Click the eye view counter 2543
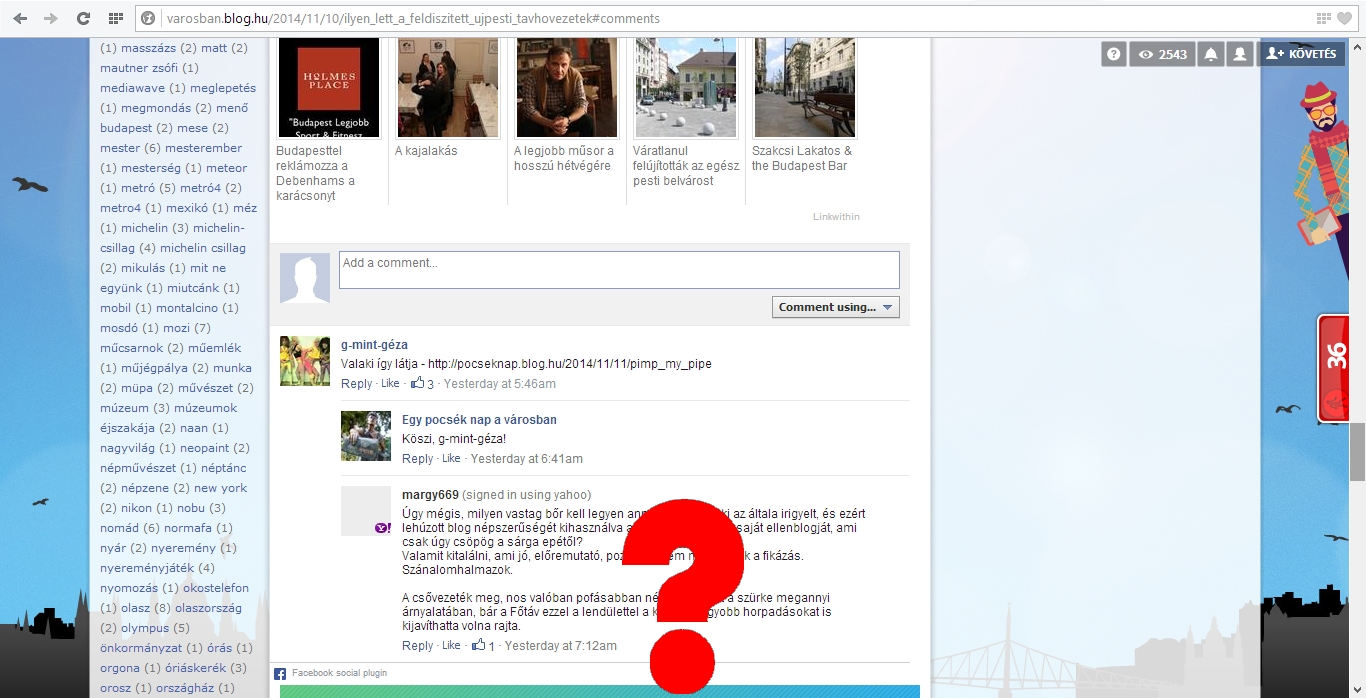 tap(1163, 54)
